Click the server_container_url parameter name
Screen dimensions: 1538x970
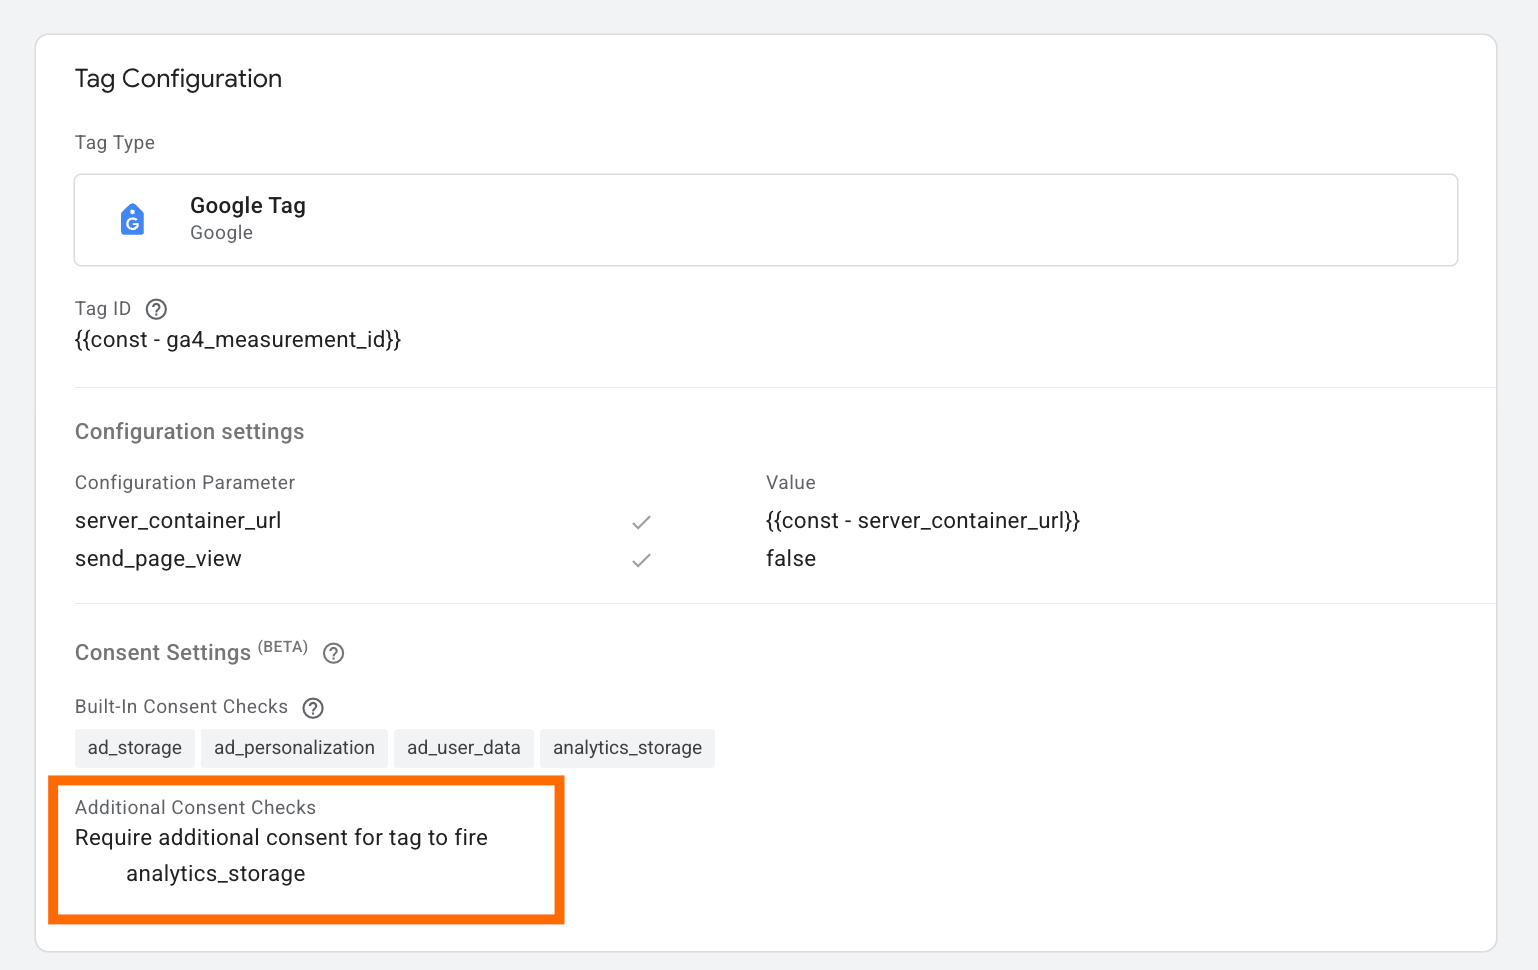click(x=178, y=521)
